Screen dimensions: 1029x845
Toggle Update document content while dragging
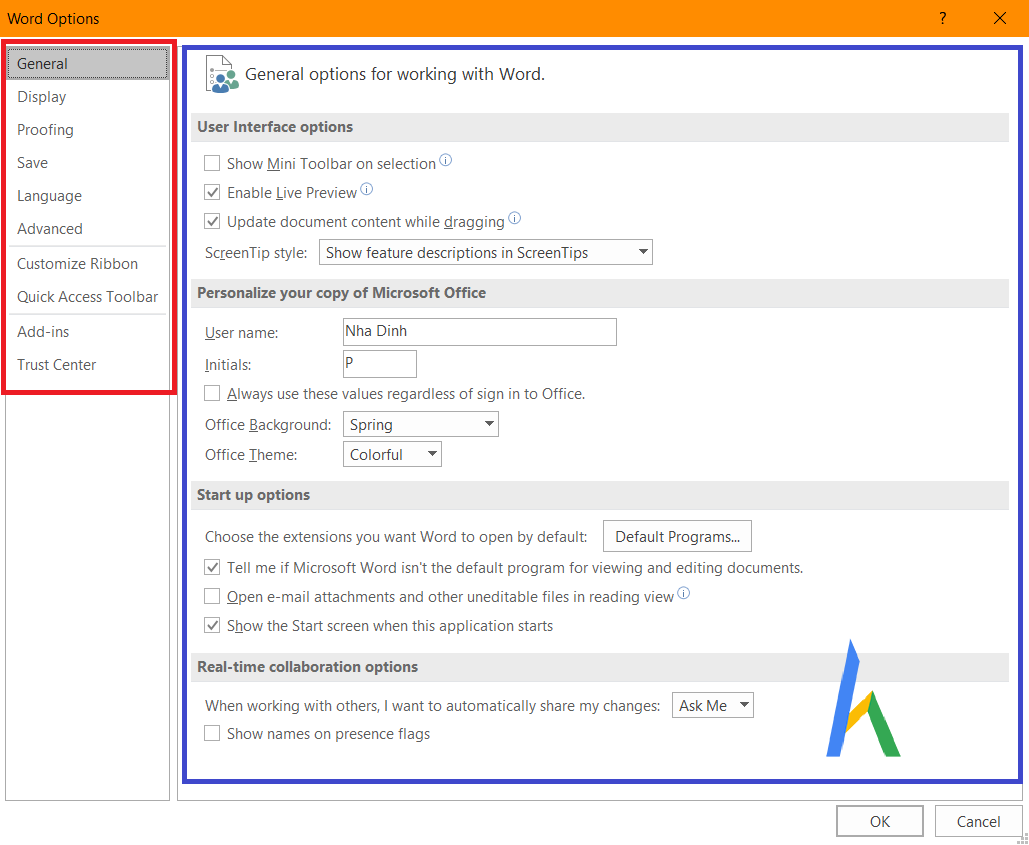212,221
